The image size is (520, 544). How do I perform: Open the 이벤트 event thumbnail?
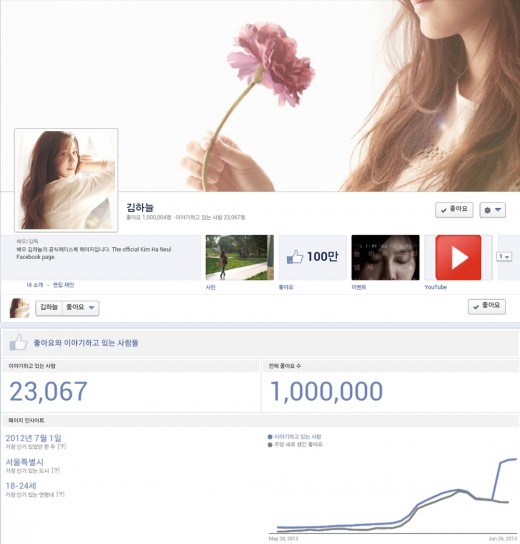385,257
